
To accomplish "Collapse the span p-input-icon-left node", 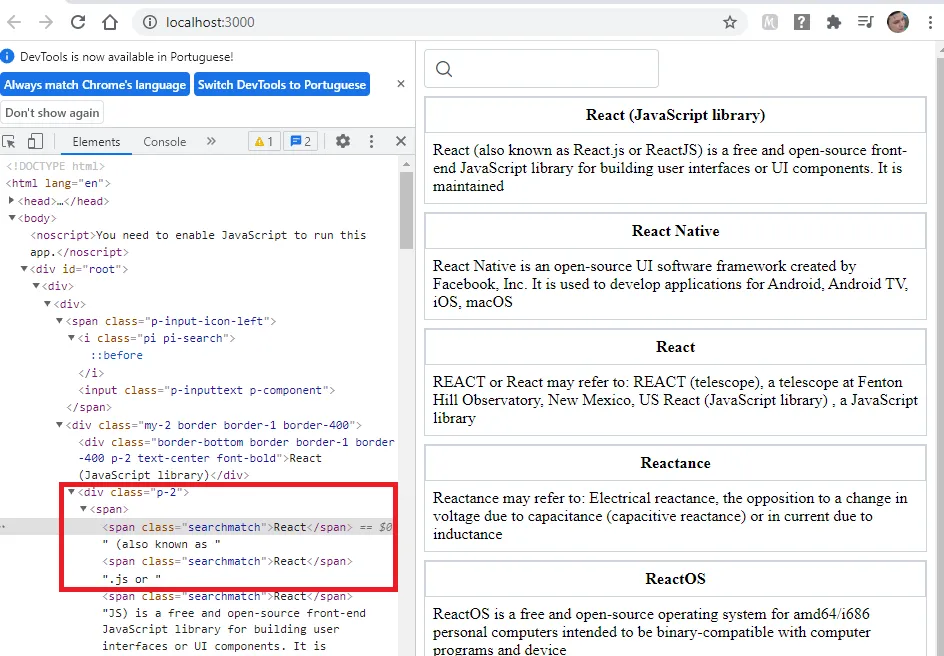I will click(59, 321).
